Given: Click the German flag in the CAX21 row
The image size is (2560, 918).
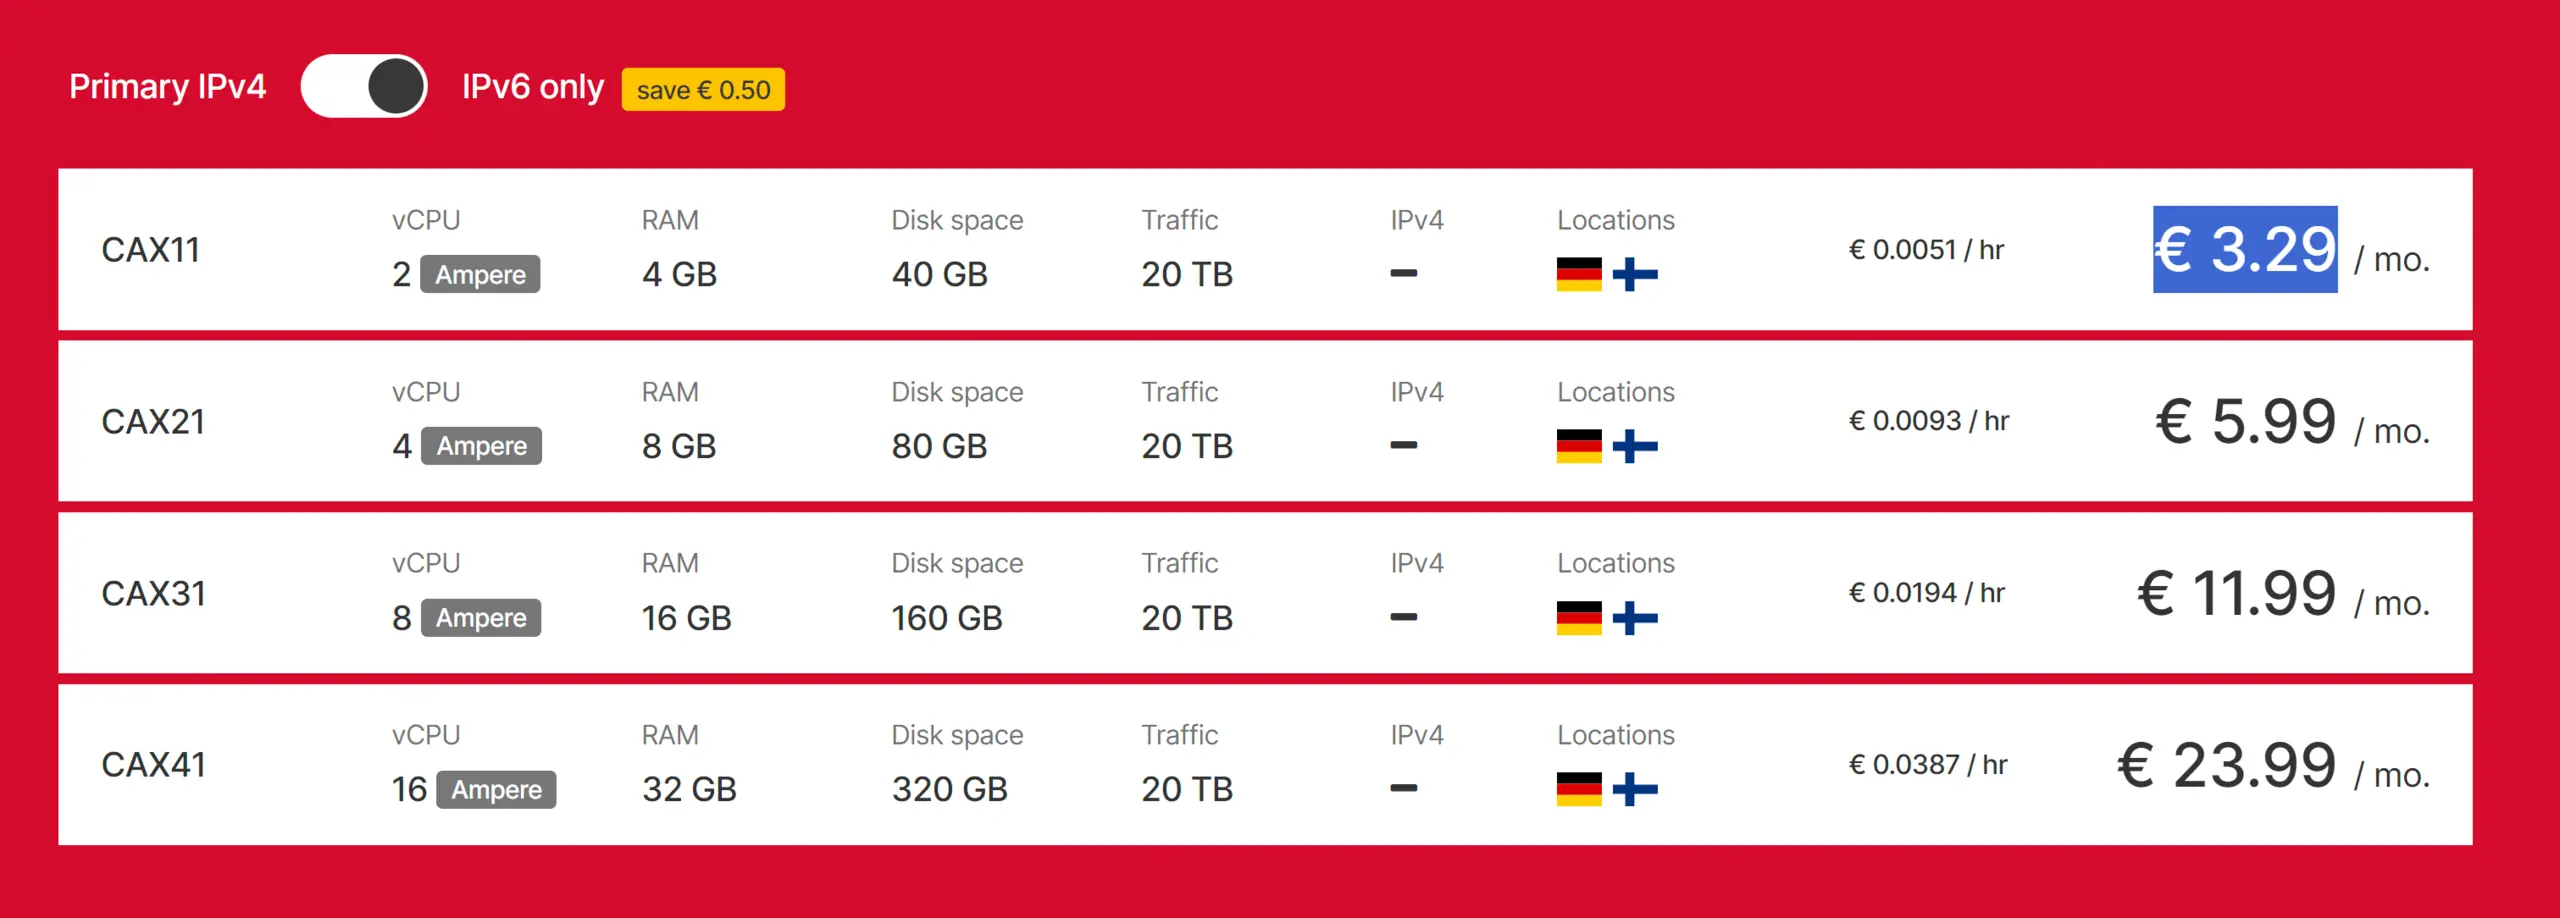Looking at the screenshot, I should (1579, 446).
